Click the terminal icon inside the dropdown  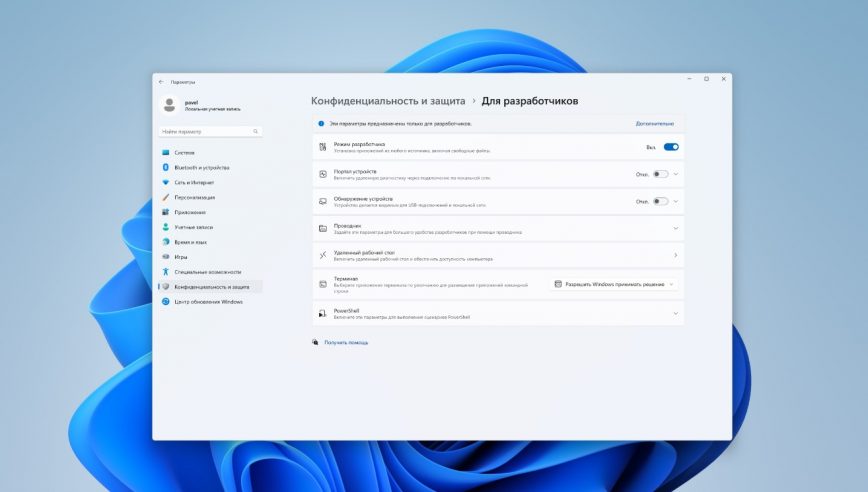(558, 284)
